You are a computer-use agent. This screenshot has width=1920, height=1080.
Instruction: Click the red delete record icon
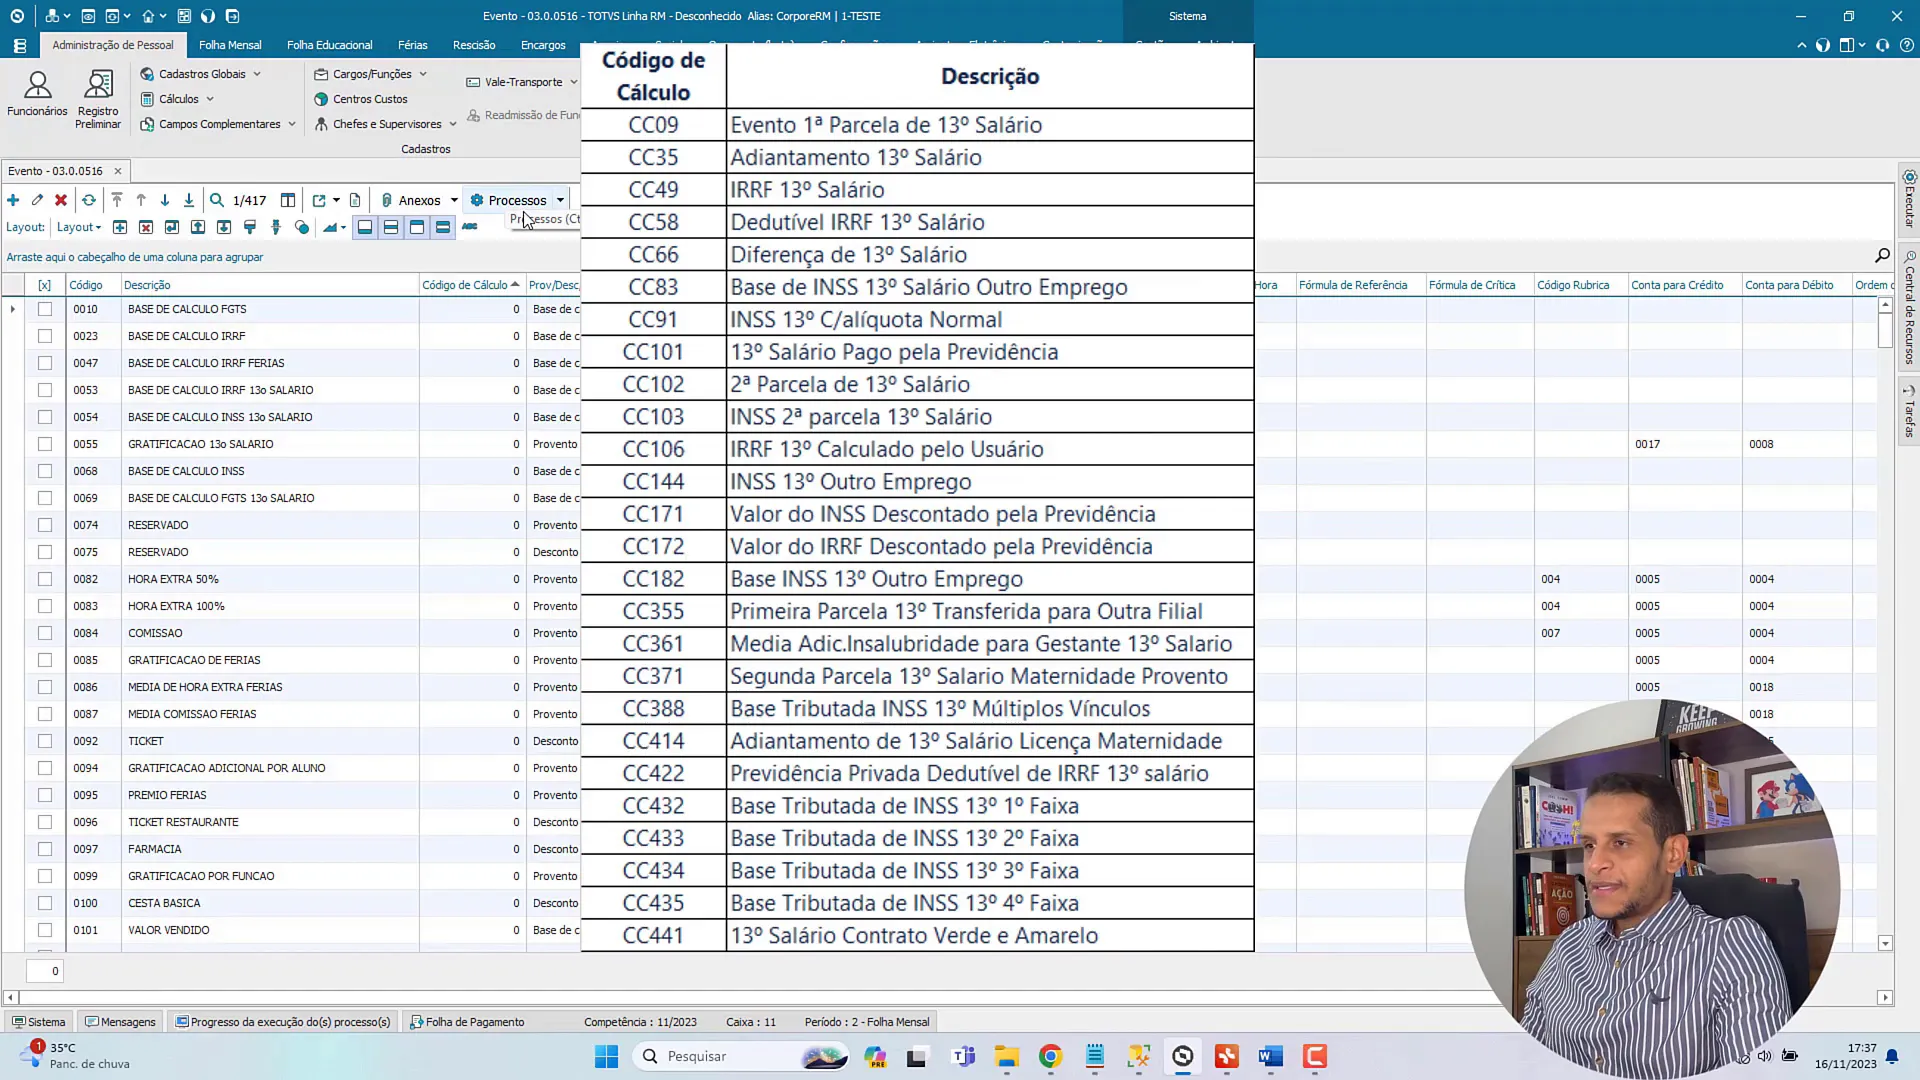coord(61,200)
